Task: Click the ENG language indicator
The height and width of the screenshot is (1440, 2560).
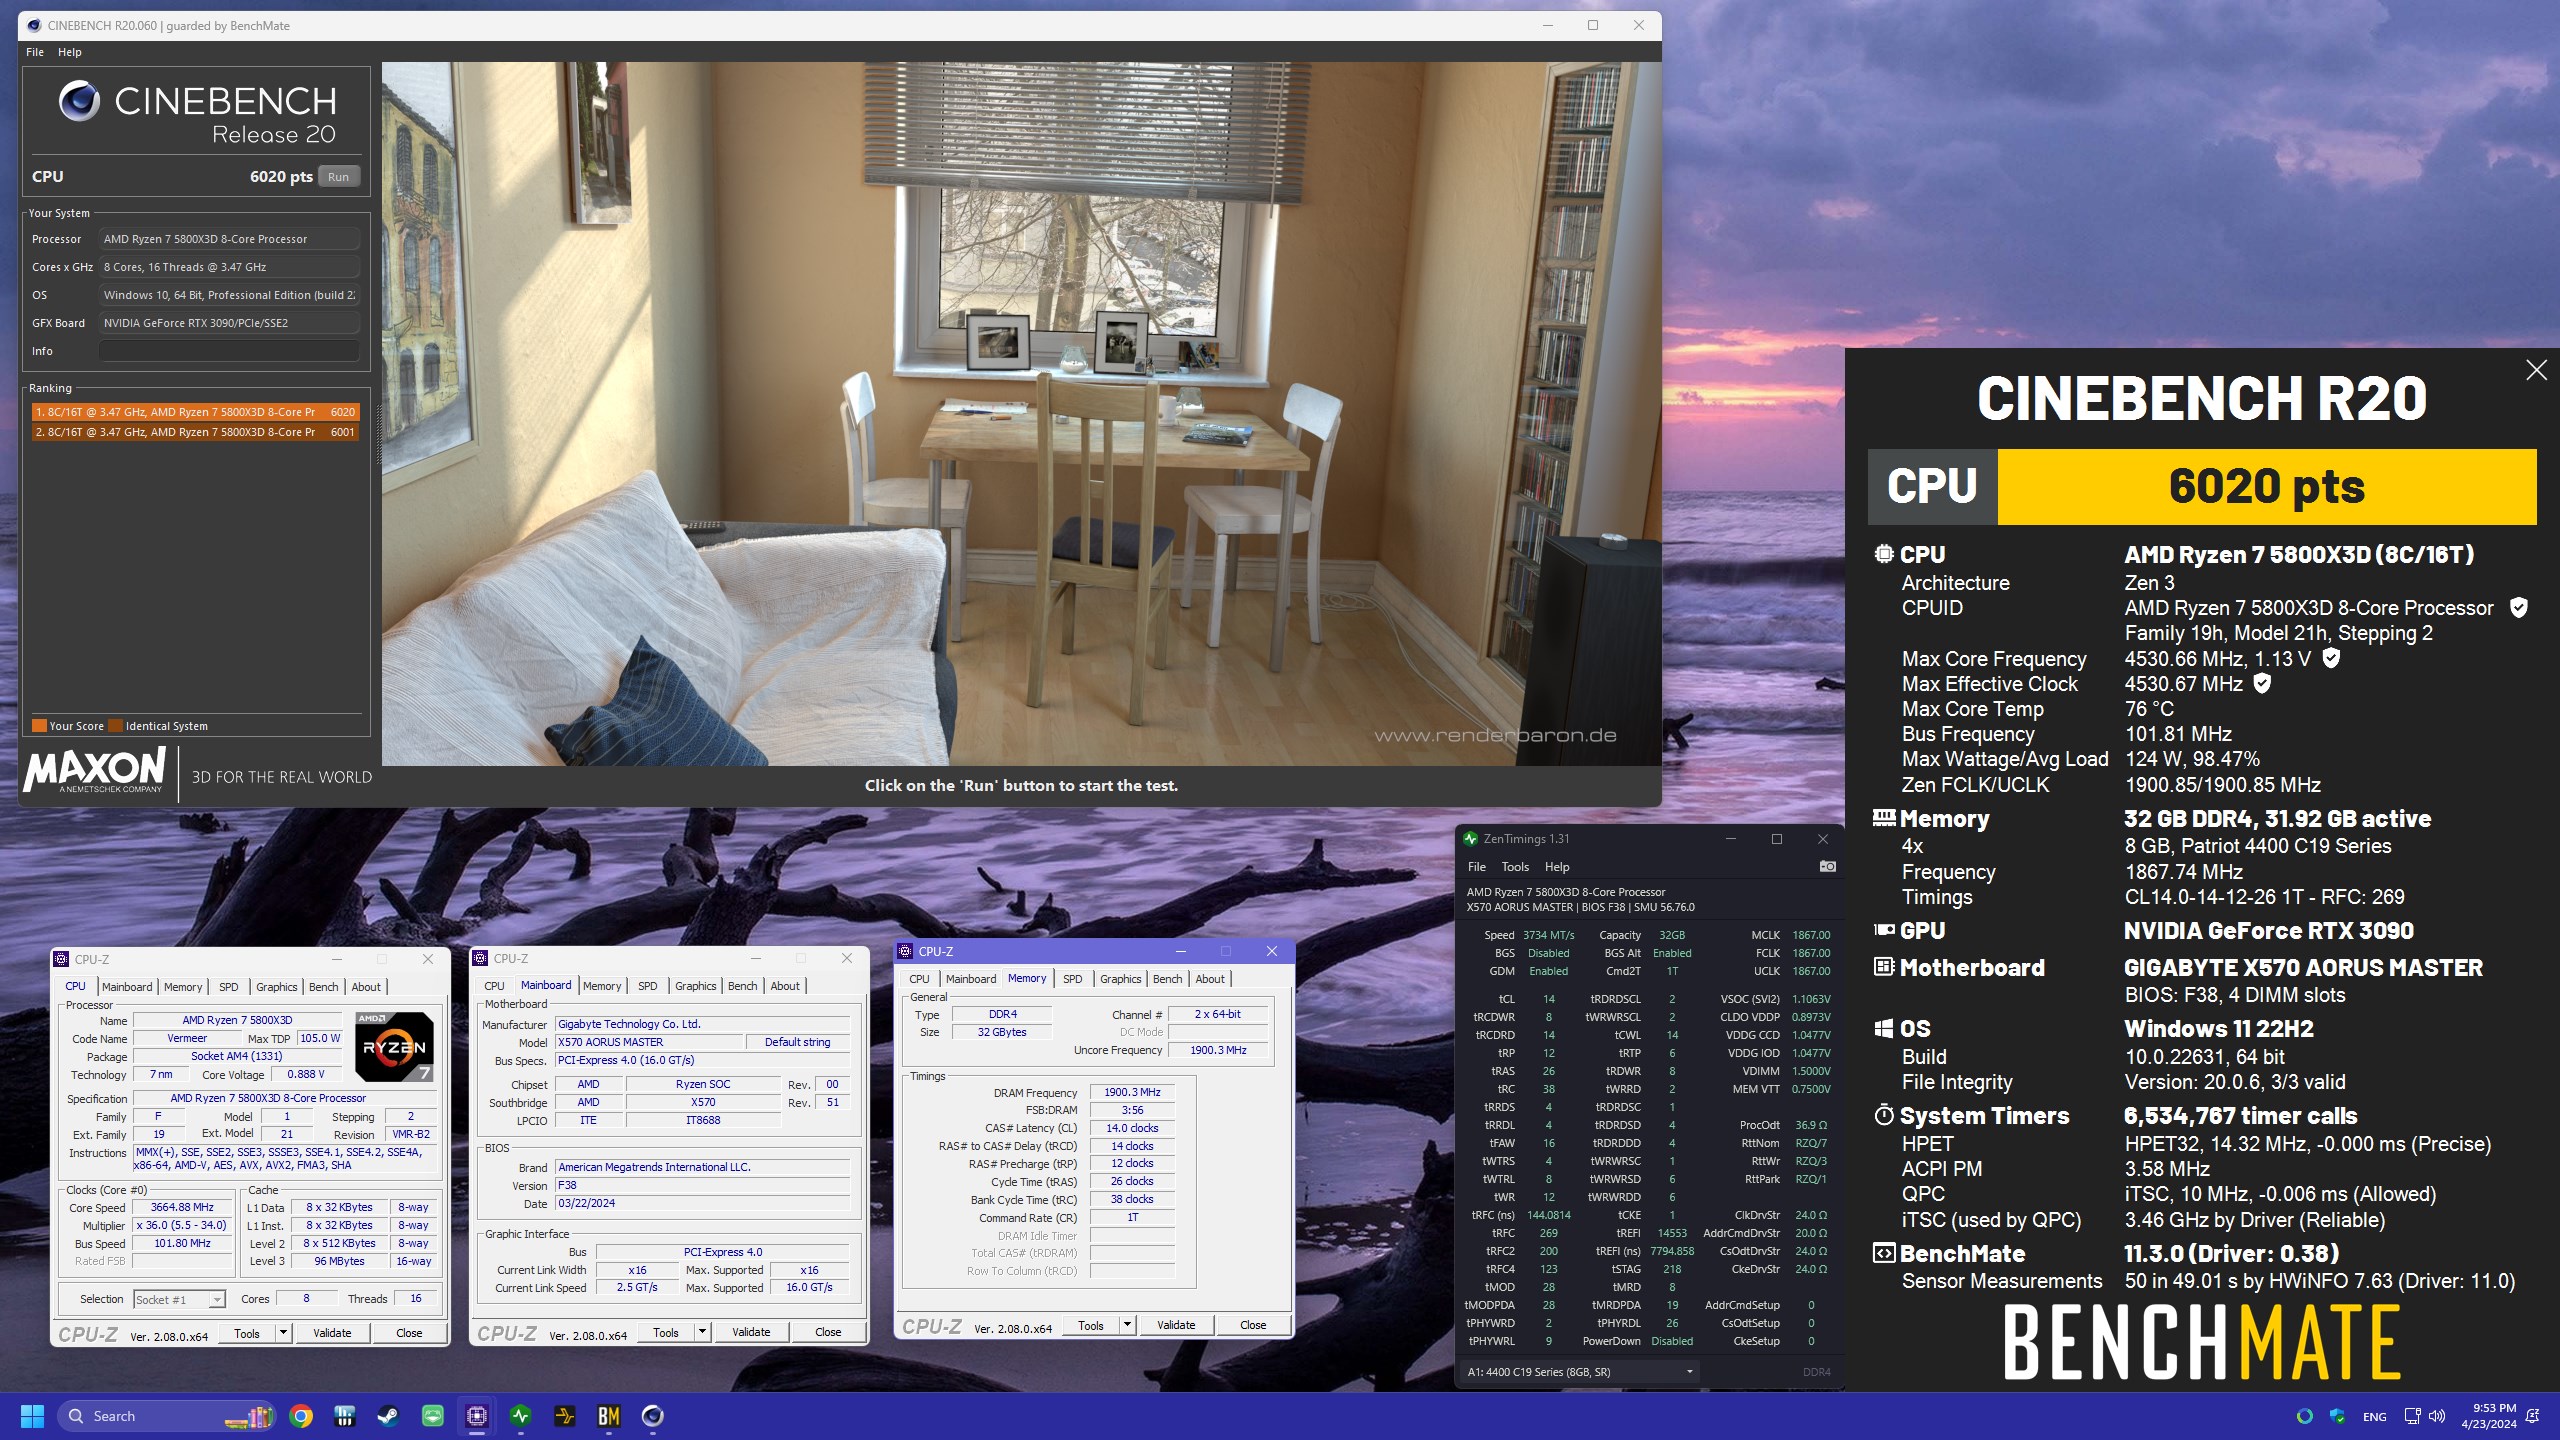Action: (2374, 1417)
